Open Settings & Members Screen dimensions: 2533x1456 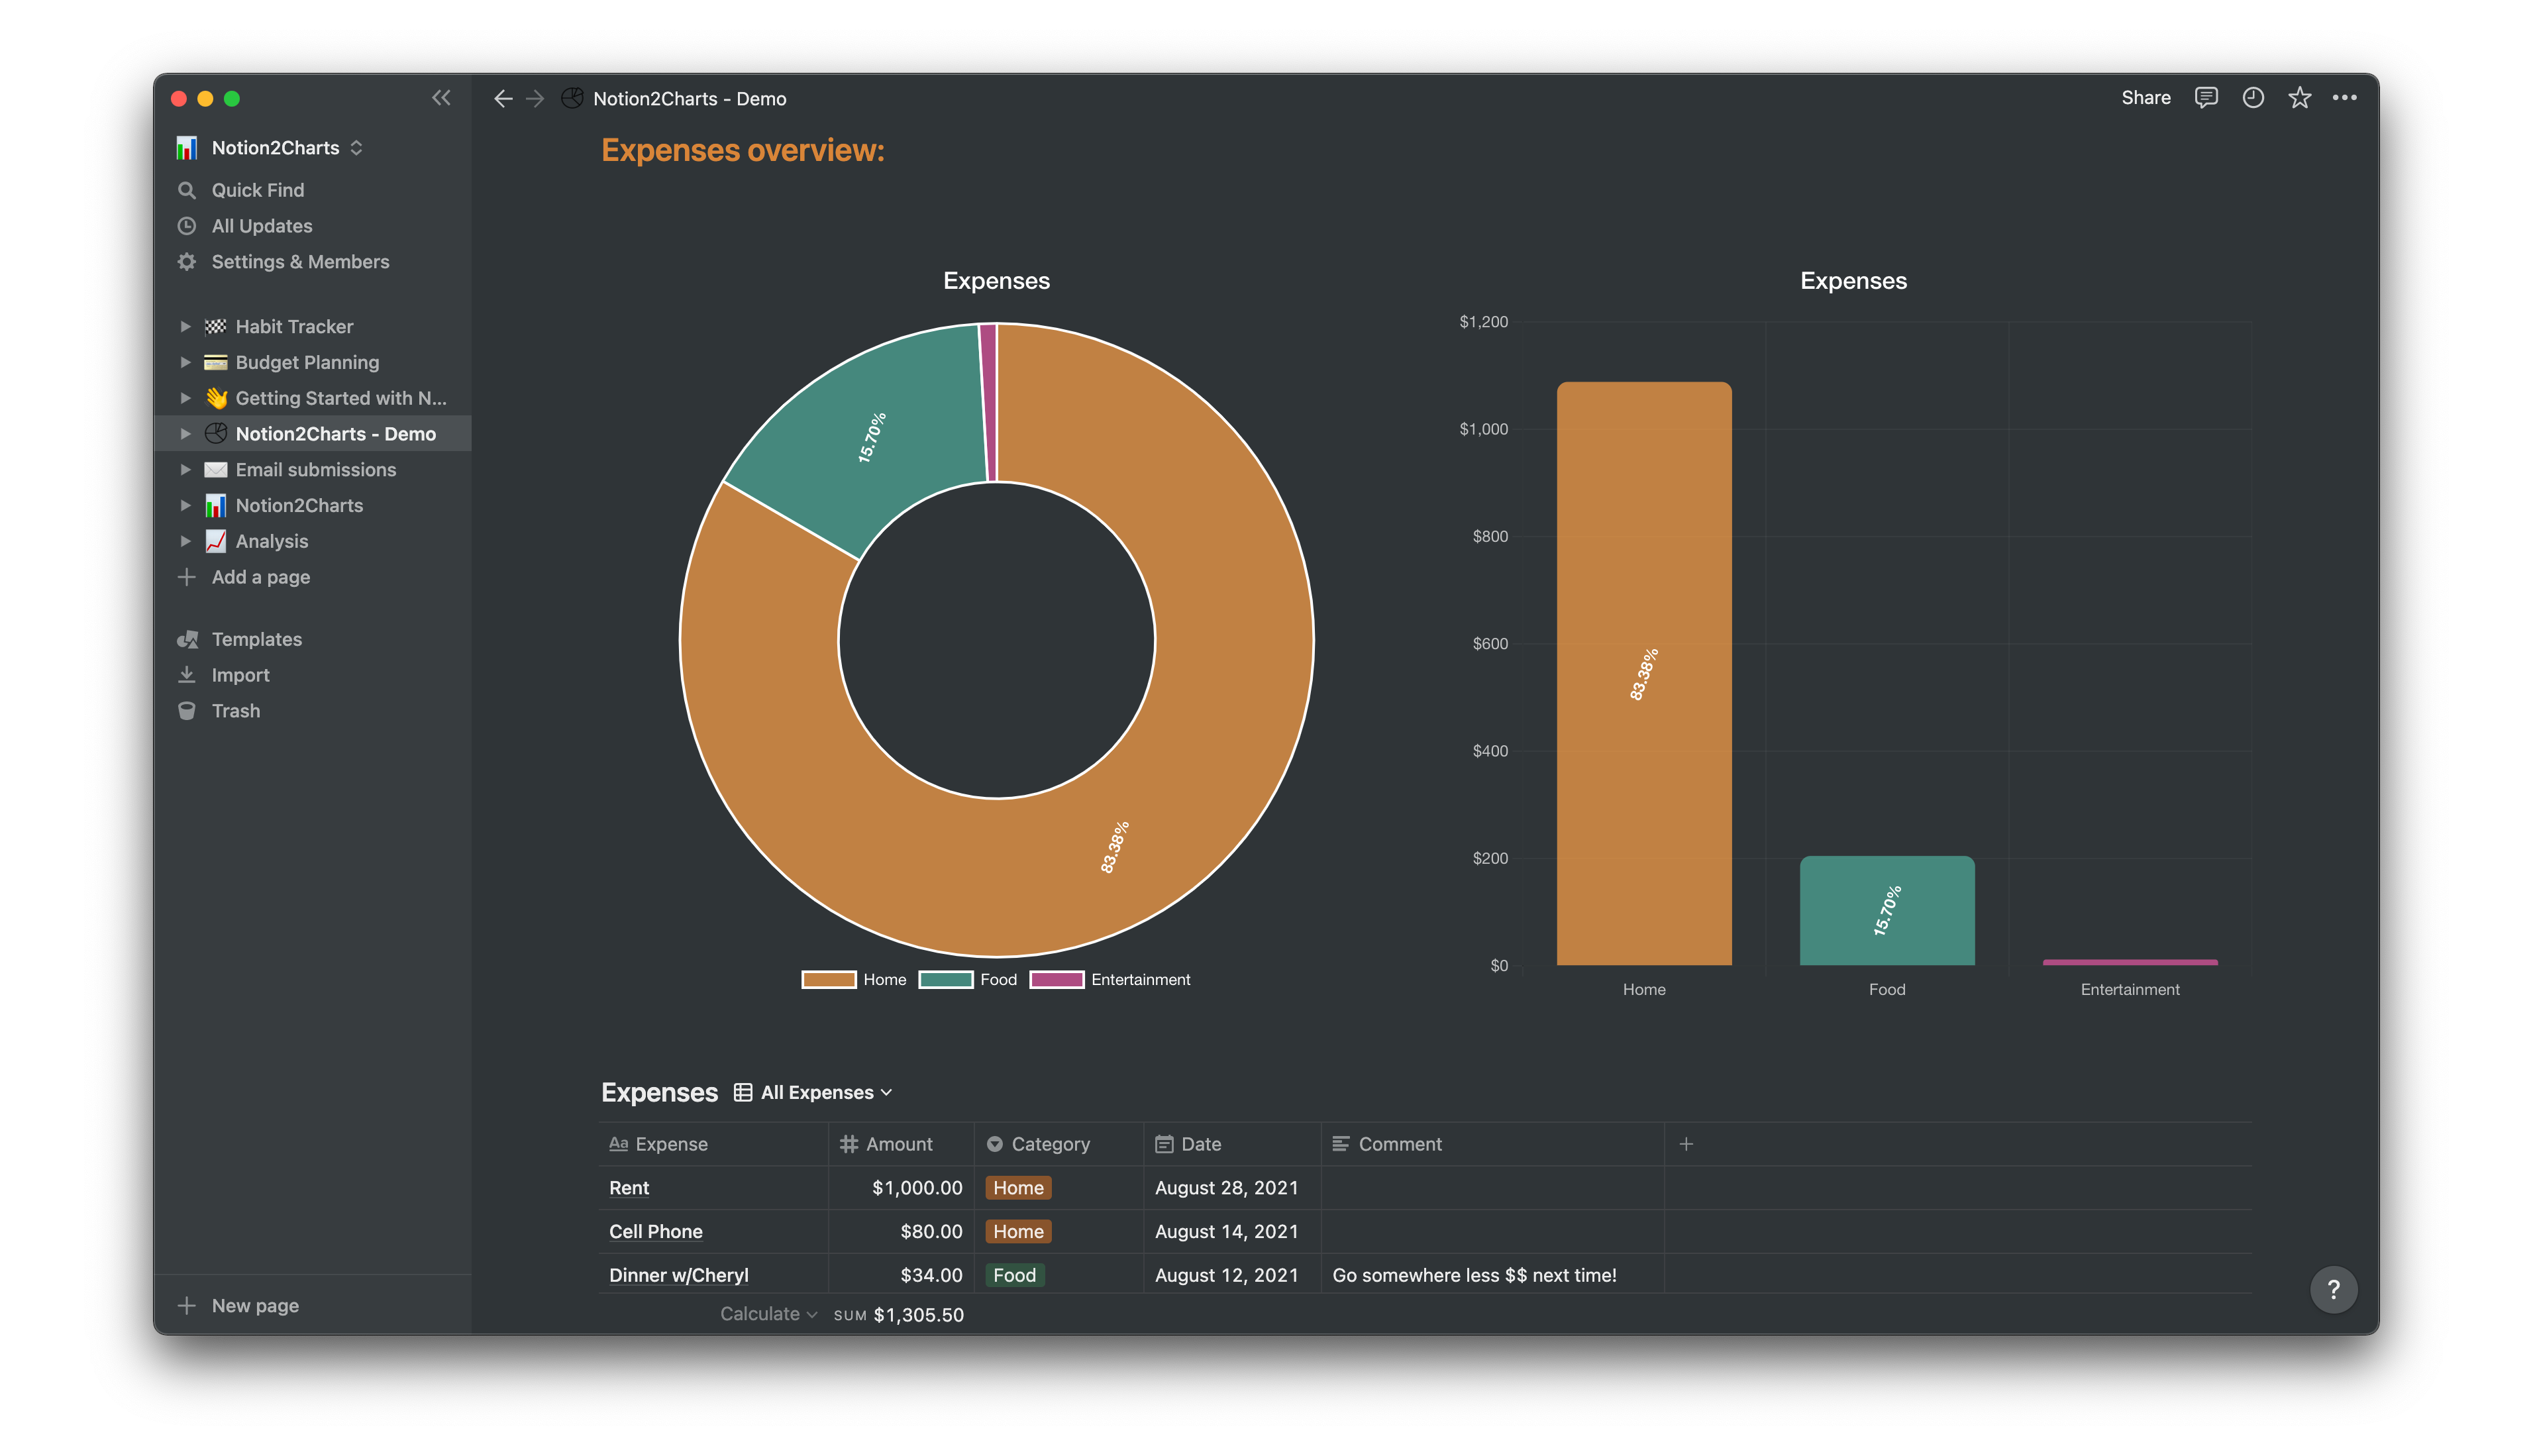[300, 261]
